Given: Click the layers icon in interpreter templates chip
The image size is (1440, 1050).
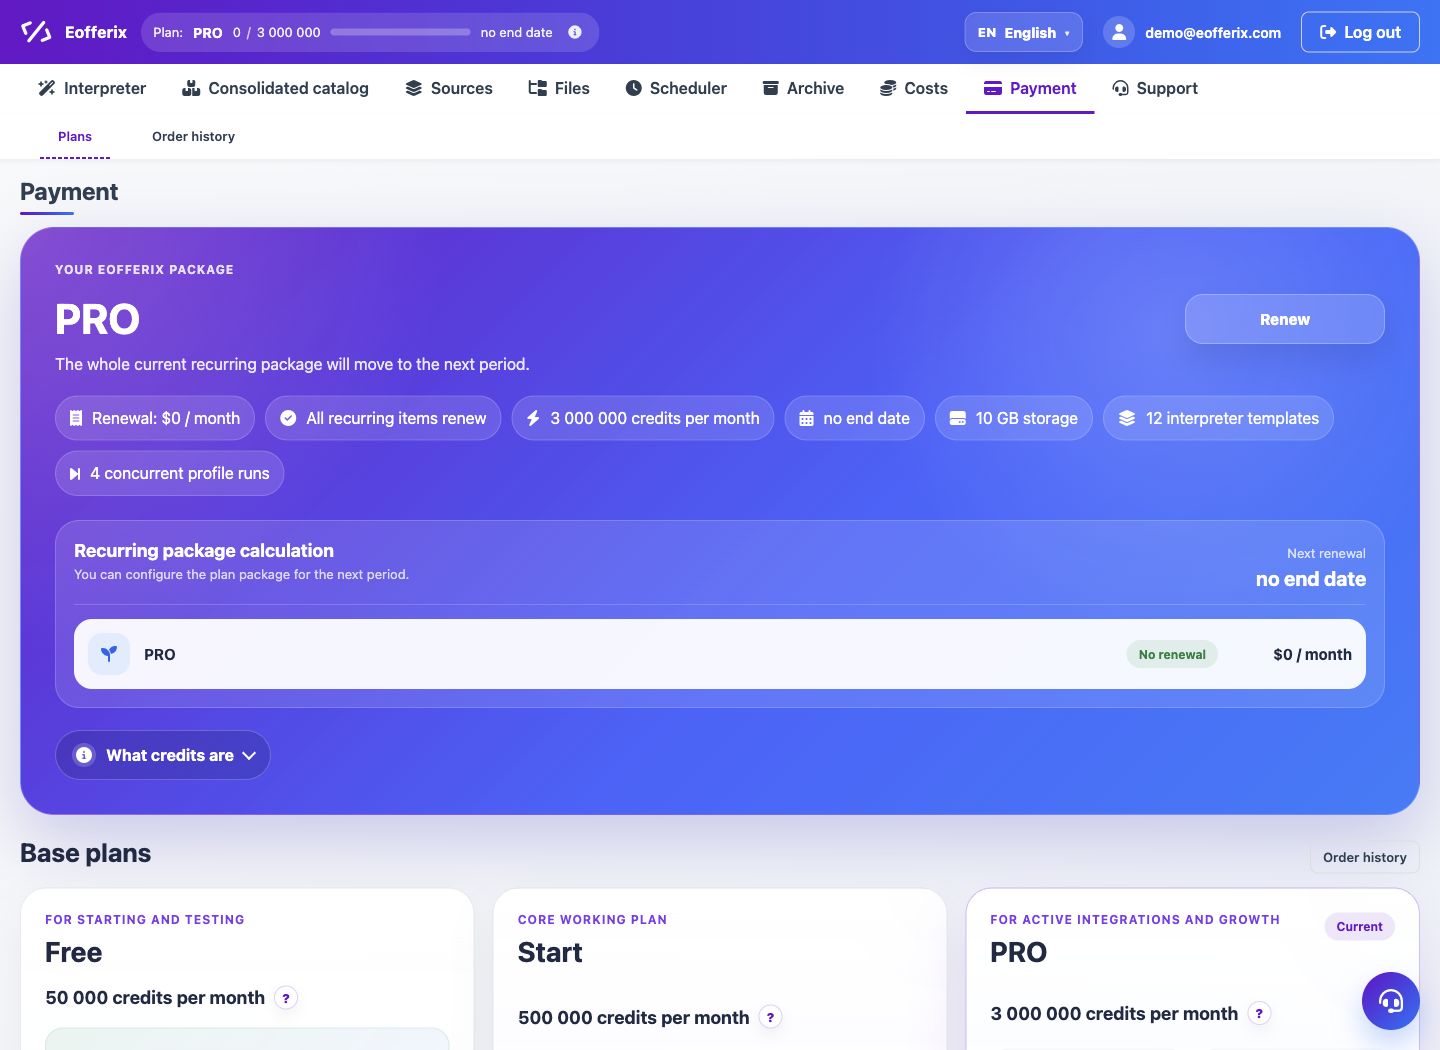Looking at the screenshot, I should (x=1127, y=418).
